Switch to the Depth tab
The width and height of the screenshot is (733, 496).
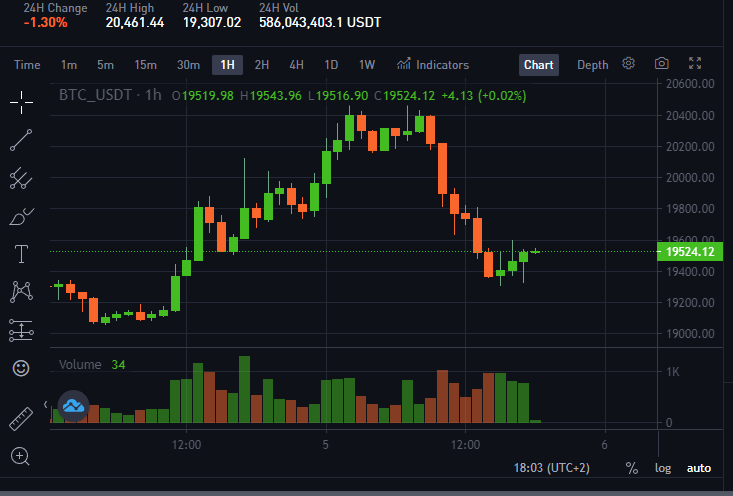pyautogui.click(x=593, y=65)
